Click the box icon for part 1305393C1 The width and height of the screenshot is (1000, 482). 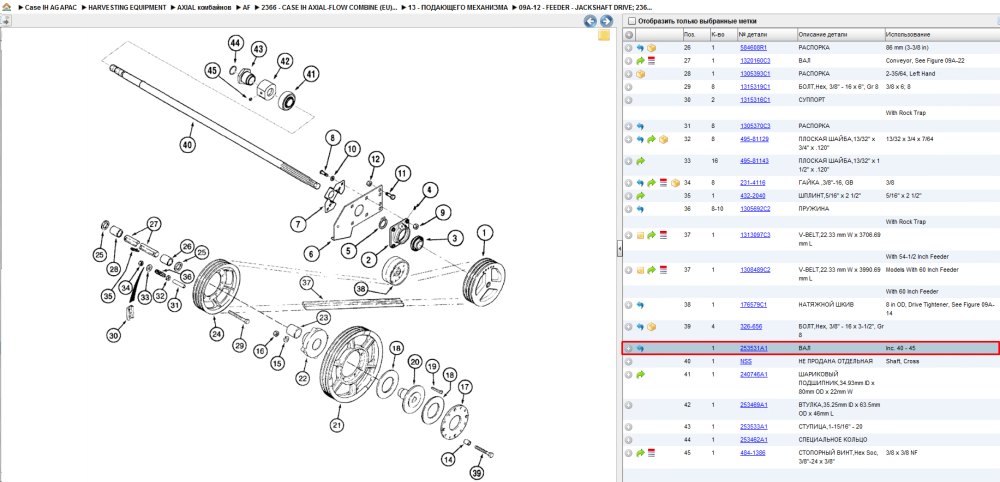[640, 74]
